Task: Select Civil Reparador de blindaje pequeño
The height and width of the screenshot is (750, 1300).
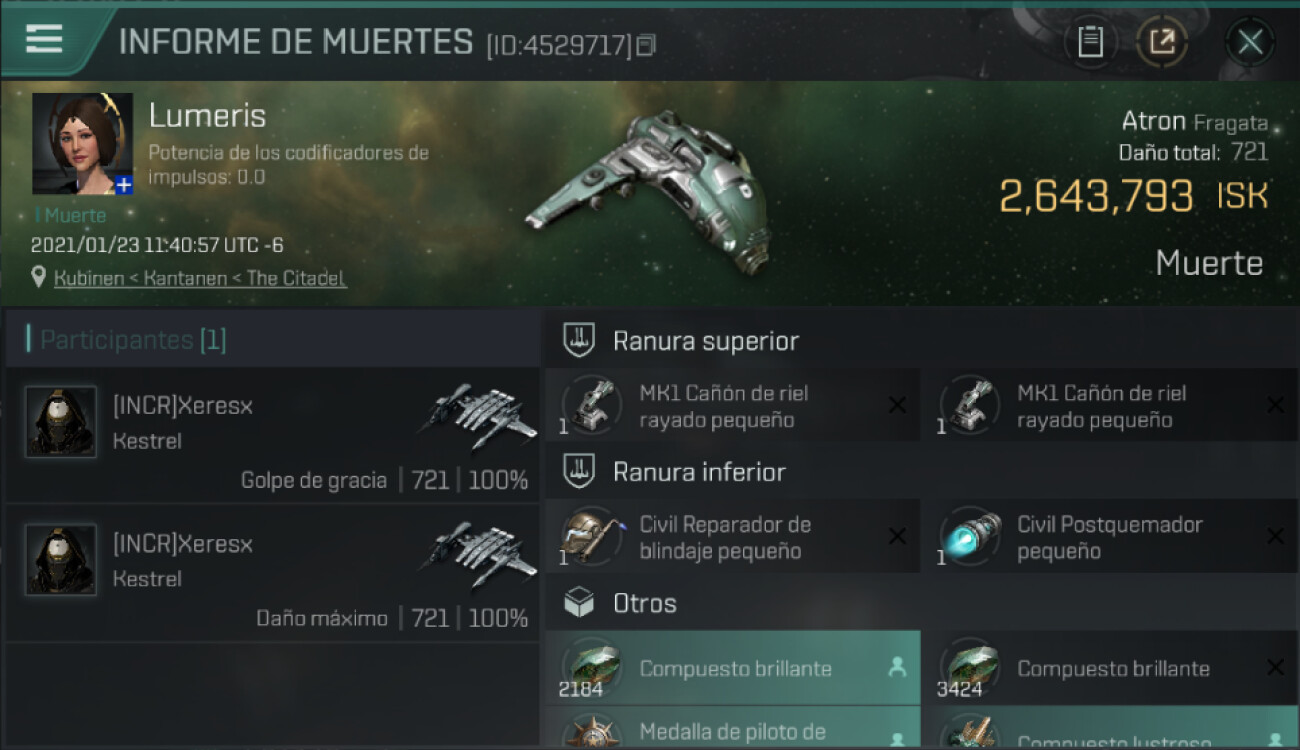Action: (733, 537)
